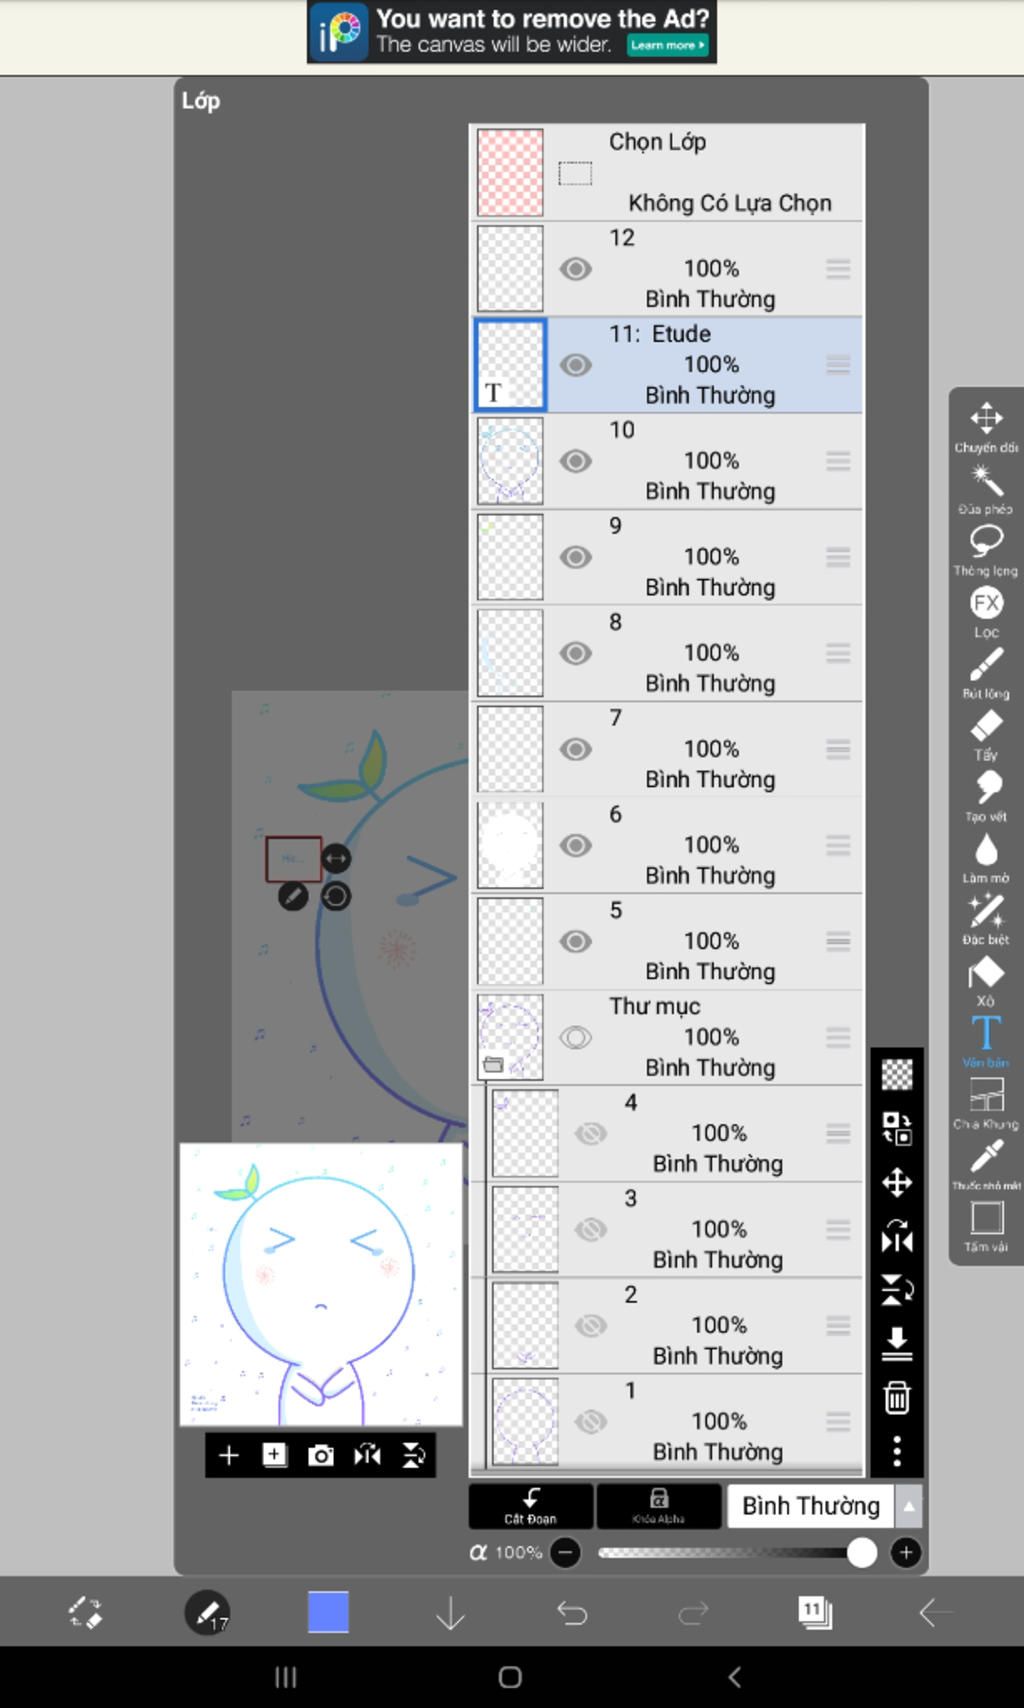Image resolution: width=1024 pixels, height=1708 pixels.
Task: Tap Android recent apps button
Action: click(286, 1677)
